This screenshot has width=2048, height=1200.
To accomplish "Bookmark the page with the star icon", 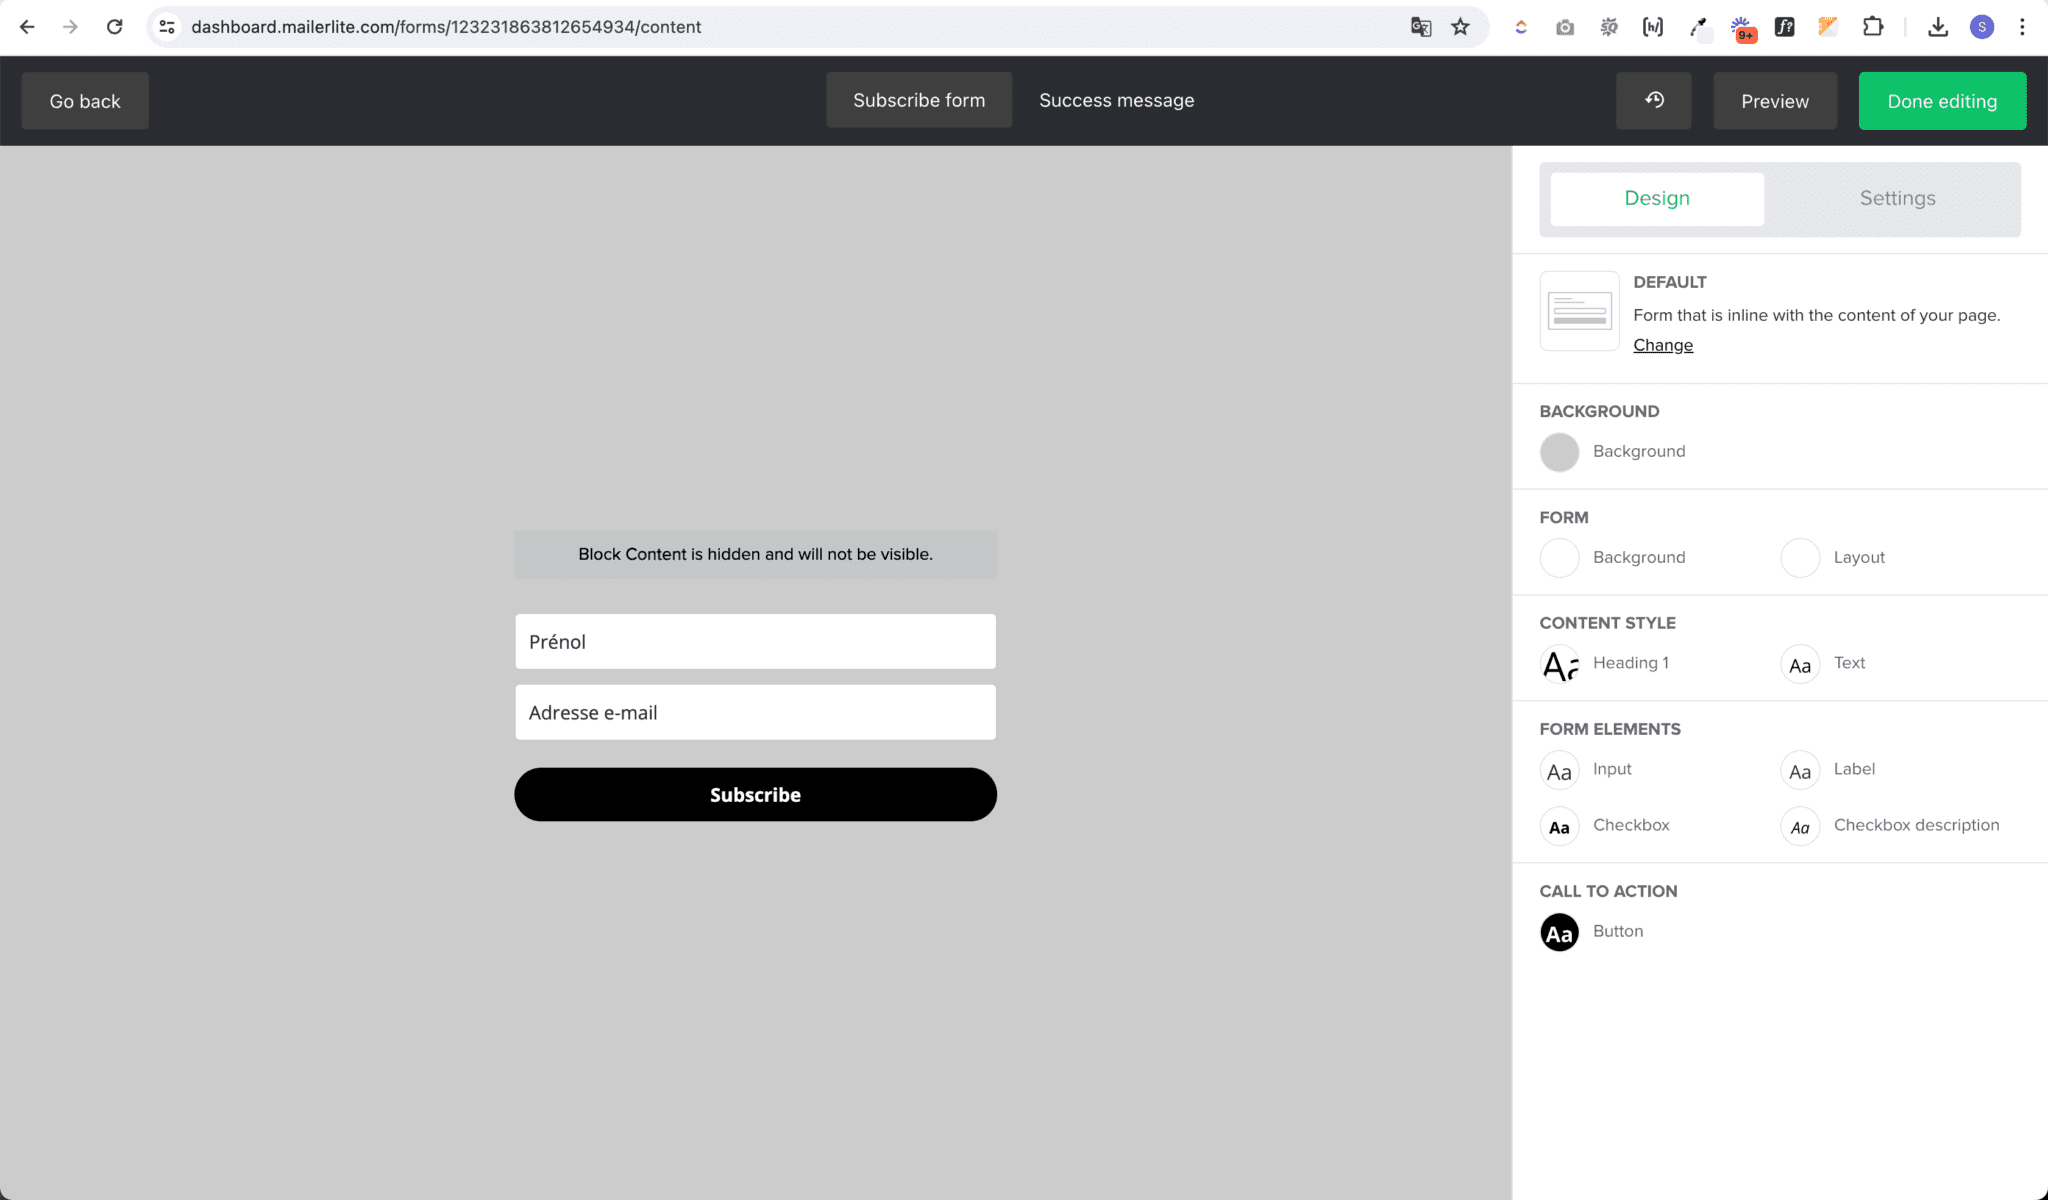I will pos(1460,26).
